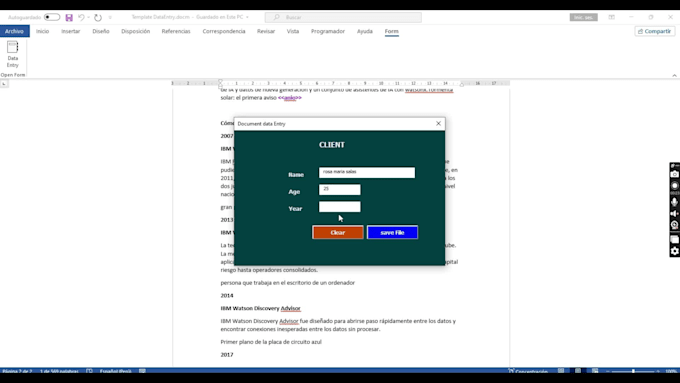Open ribbon display options icon
Screen dimensions: 680x383
[x=611, y=17]
